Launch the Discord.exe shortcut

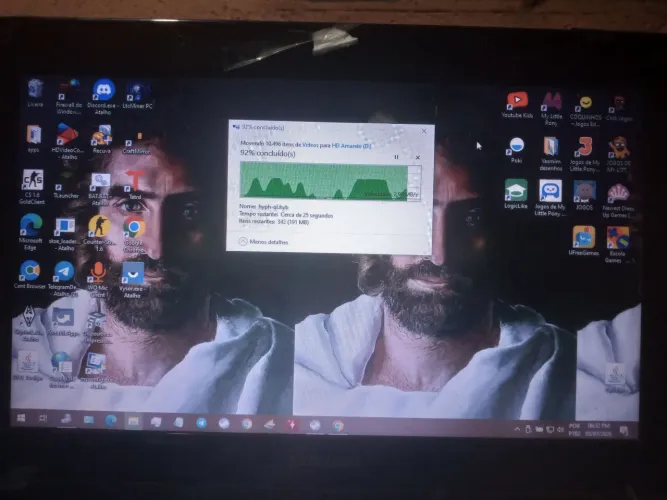coord(103,96)
